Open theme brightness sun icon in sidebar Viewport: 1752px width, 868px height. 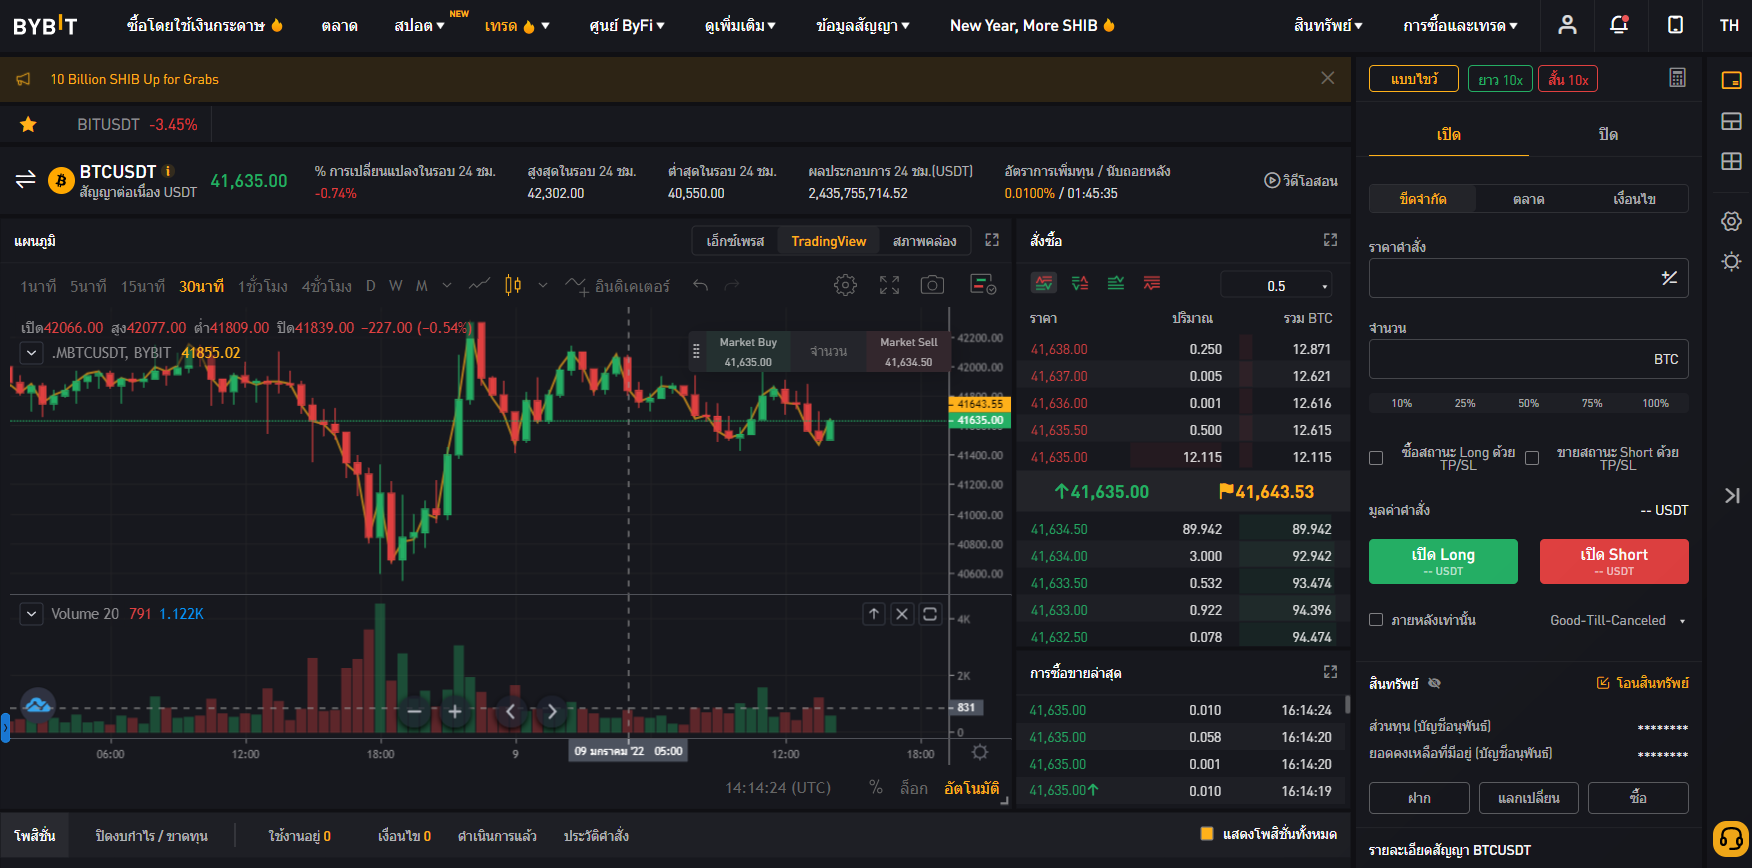1731,261
